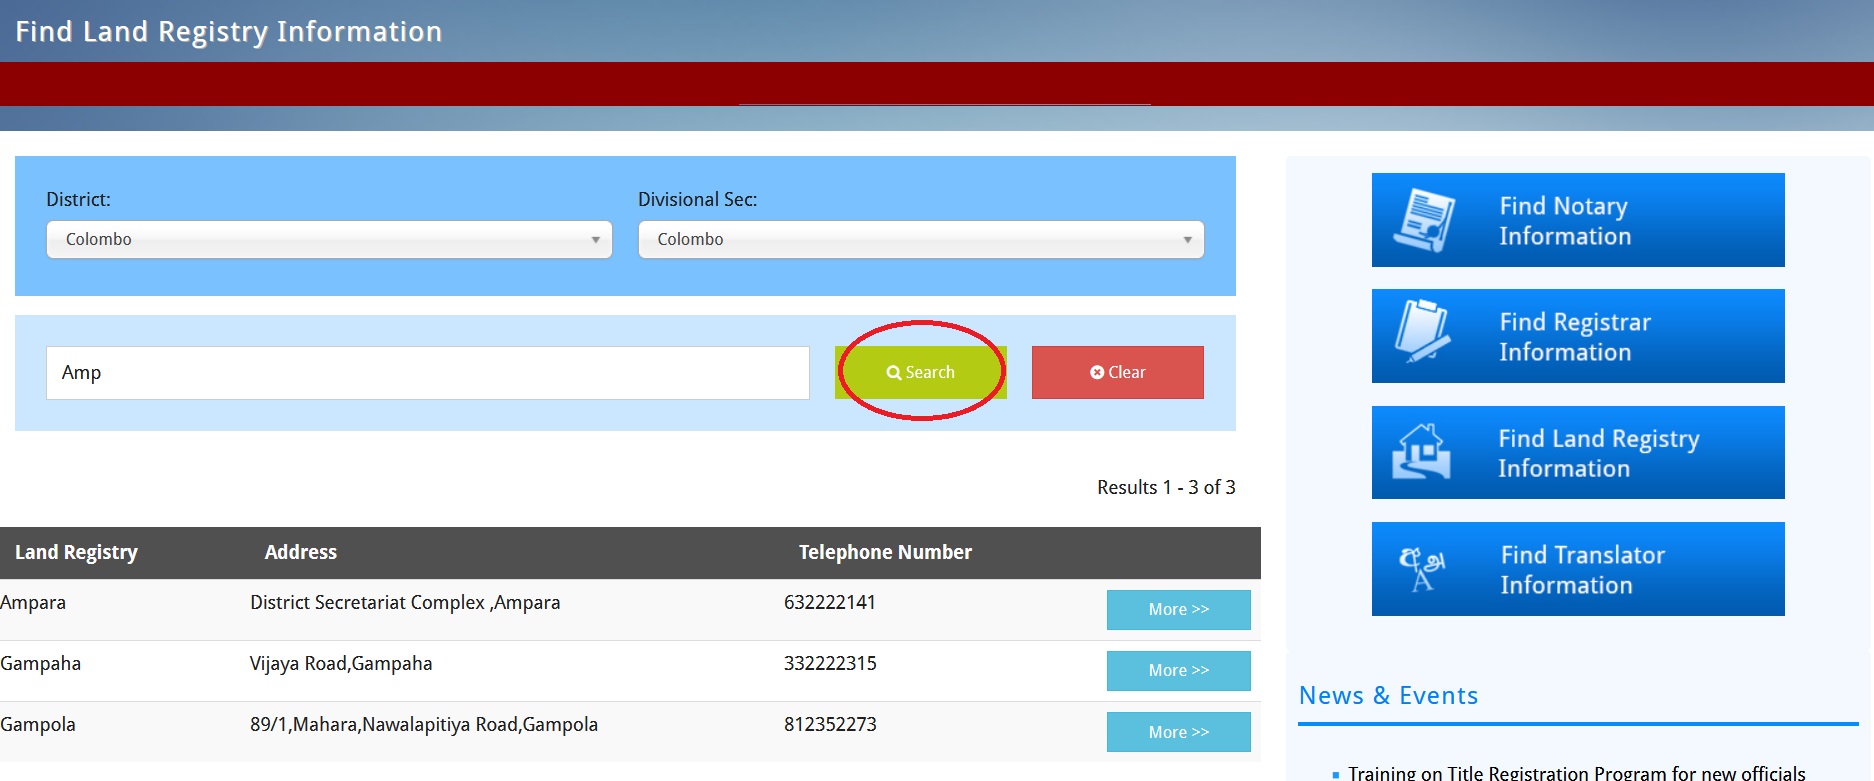Click the District dropdown arrow
This screenshot has width=1874, height=781.
[595, 240]
